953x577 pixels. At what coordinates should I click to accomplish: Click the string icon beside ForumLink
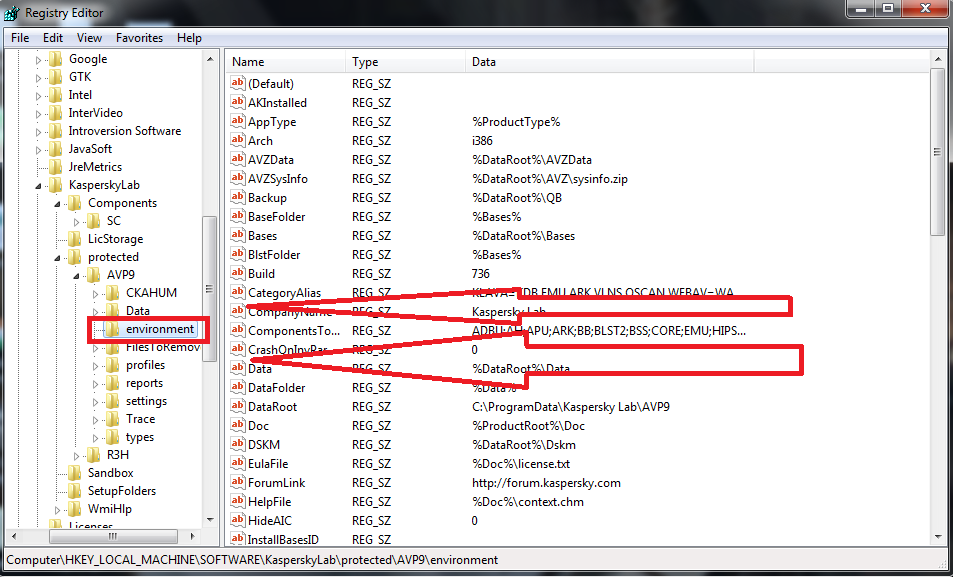tap(238, 483)
